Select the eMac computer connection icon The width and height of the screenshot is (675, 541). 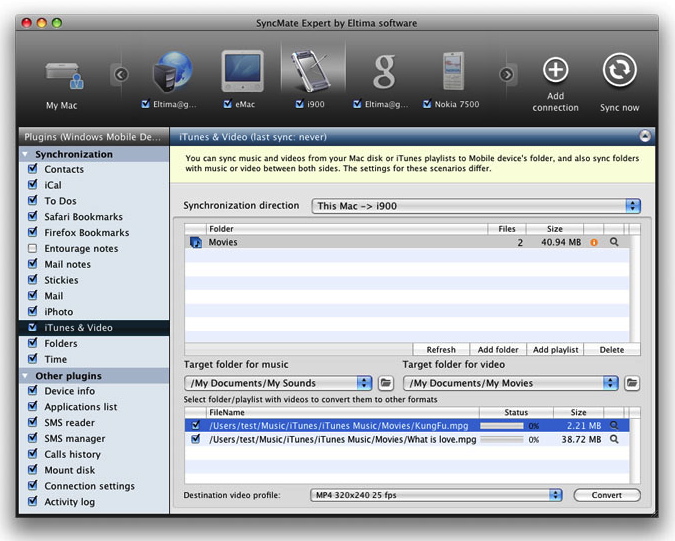242,71
